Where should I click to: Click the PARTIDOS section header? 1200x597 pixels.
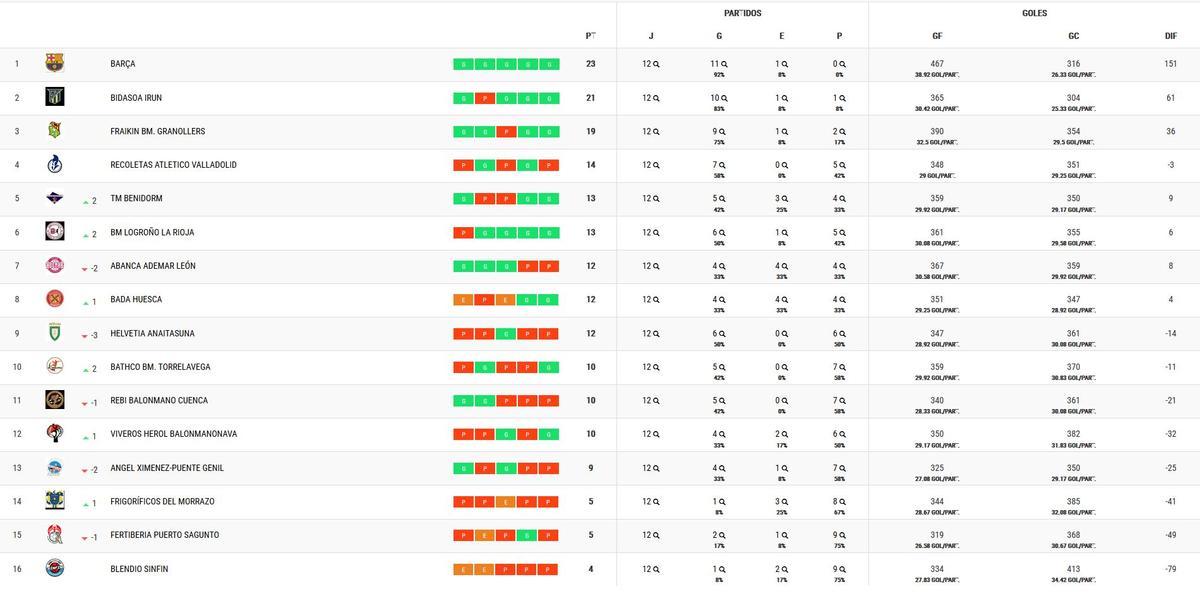click(x=743, y=13)
